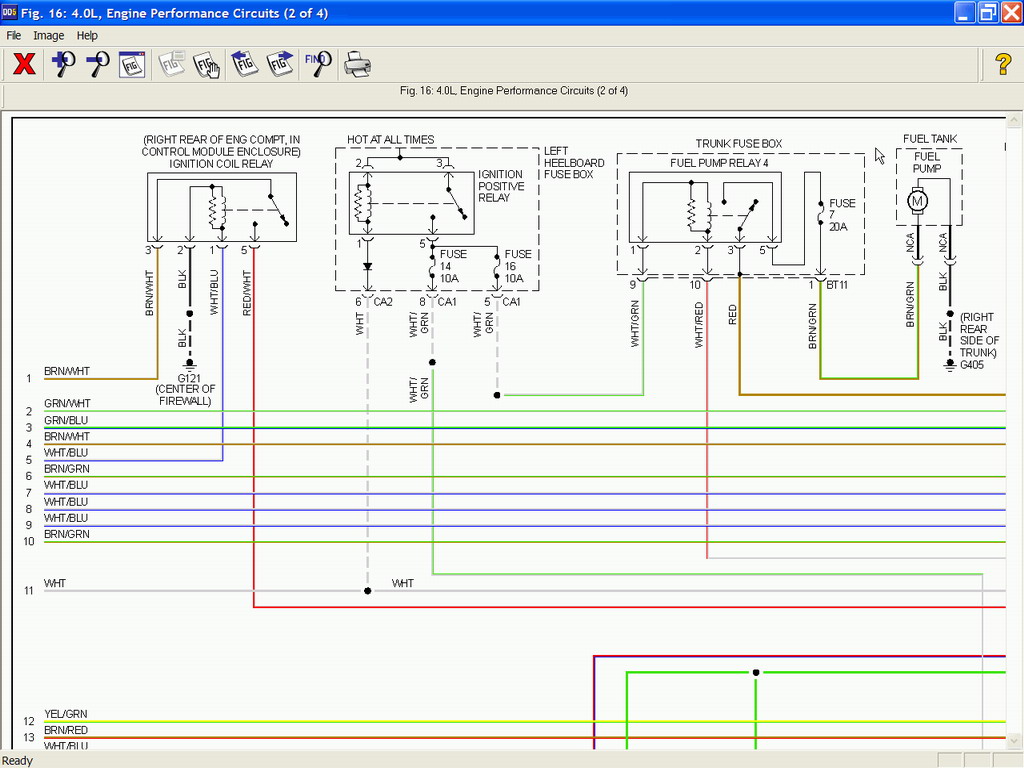This screenshot has width=1024, height=768.
Task: Click the RIGHT REAR SIDE OF TRUNK note
Action: pyautogui.click(x=979, y=335)
